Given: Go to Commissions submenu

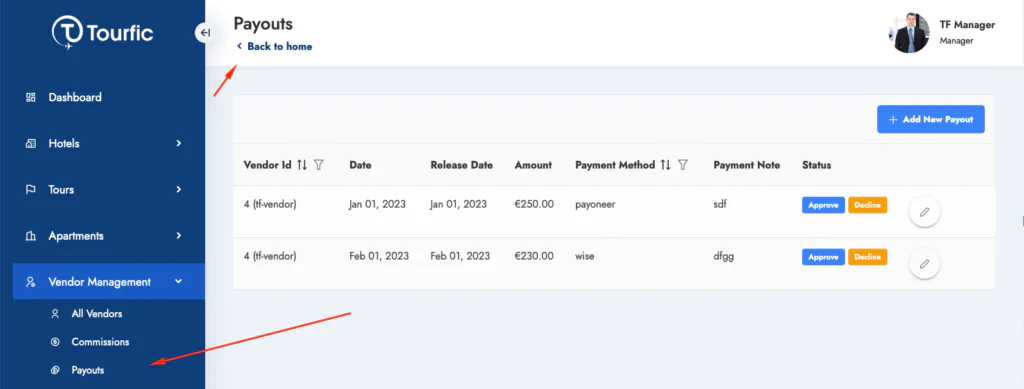Looking at the screenshot, I should point(101,342).
